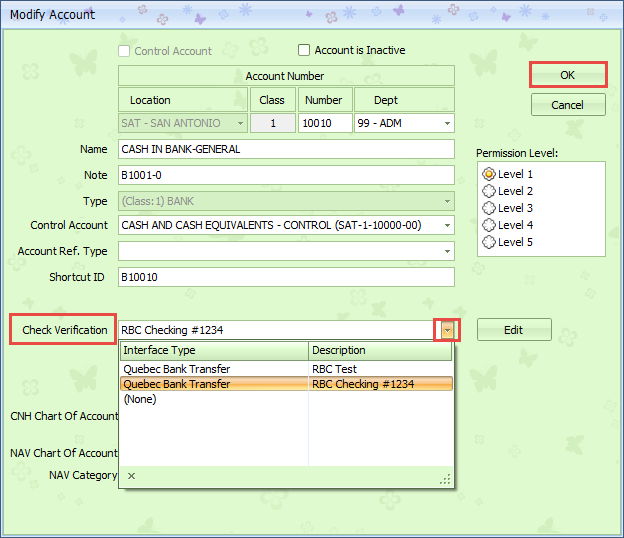
Task: Choose RBC Checking #1234 list entry
Action: pos(286,384)
